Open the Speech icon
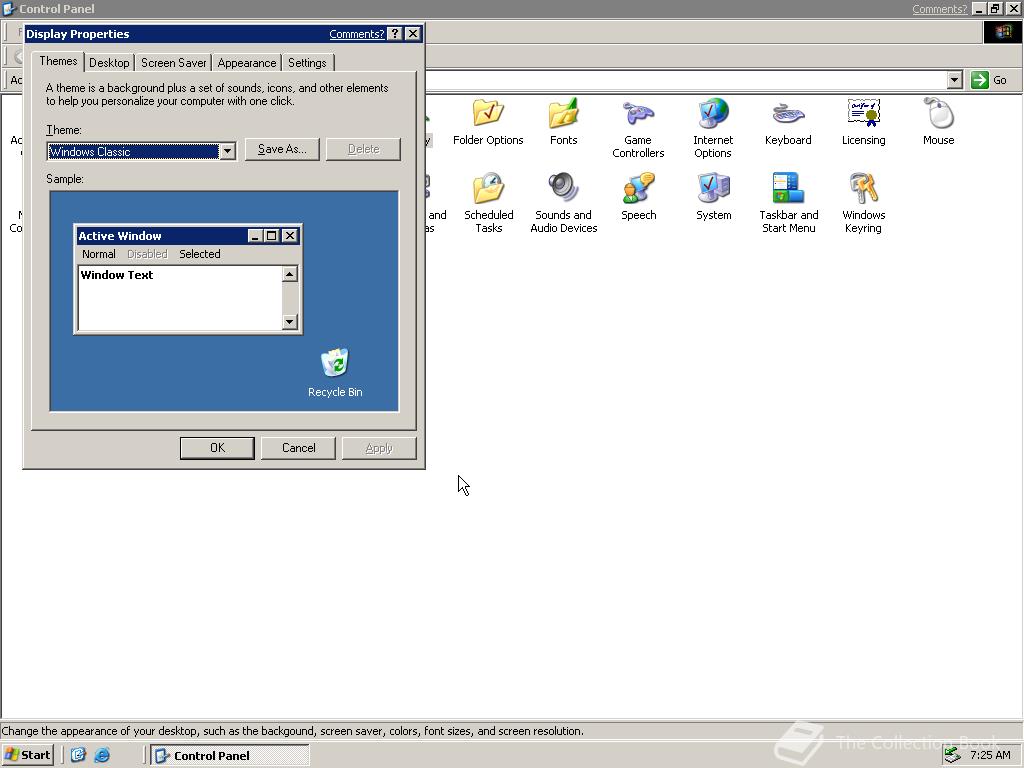1024x768 pixels. (638, 197)
